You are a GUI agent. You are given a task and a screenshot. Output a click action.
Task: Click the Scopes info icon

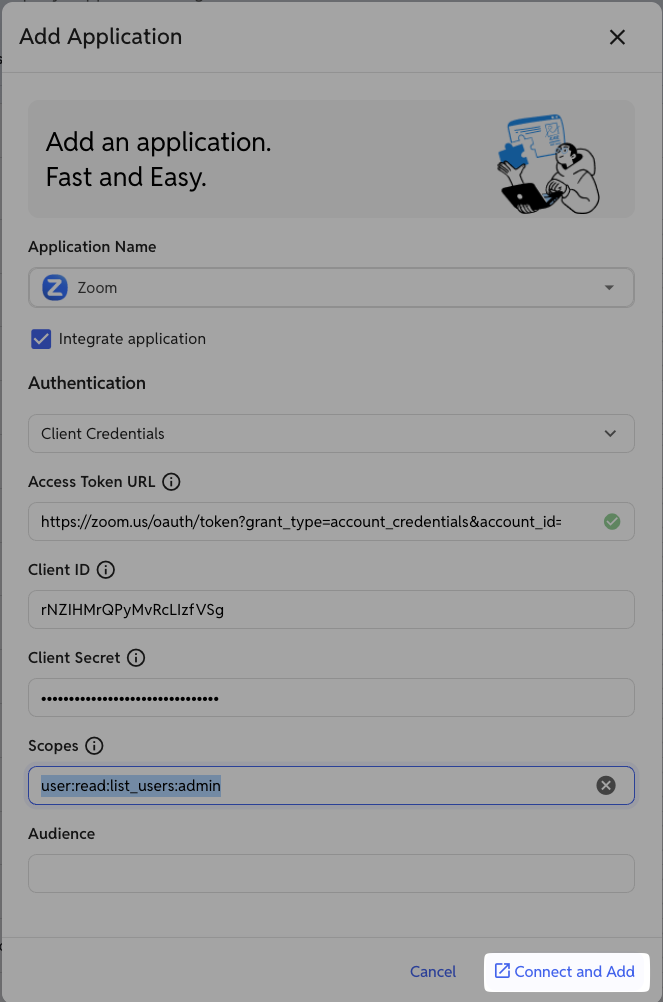click(95, 746)
